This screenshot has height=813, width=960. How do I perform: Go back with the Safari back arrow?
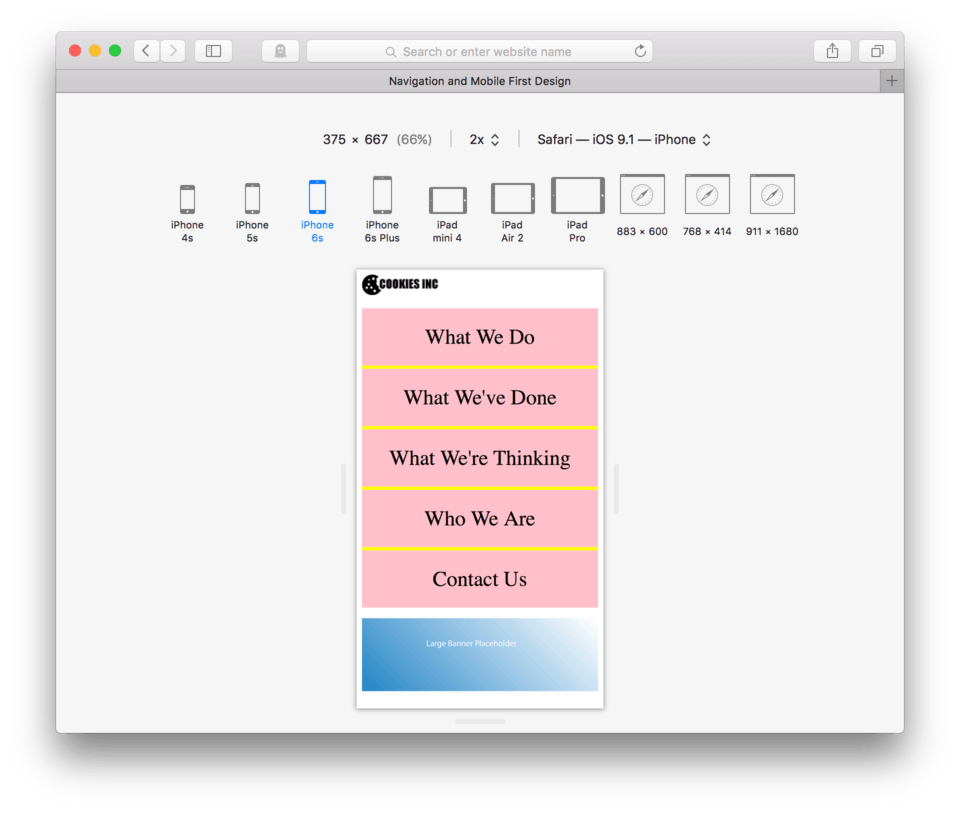pos(146,51)
